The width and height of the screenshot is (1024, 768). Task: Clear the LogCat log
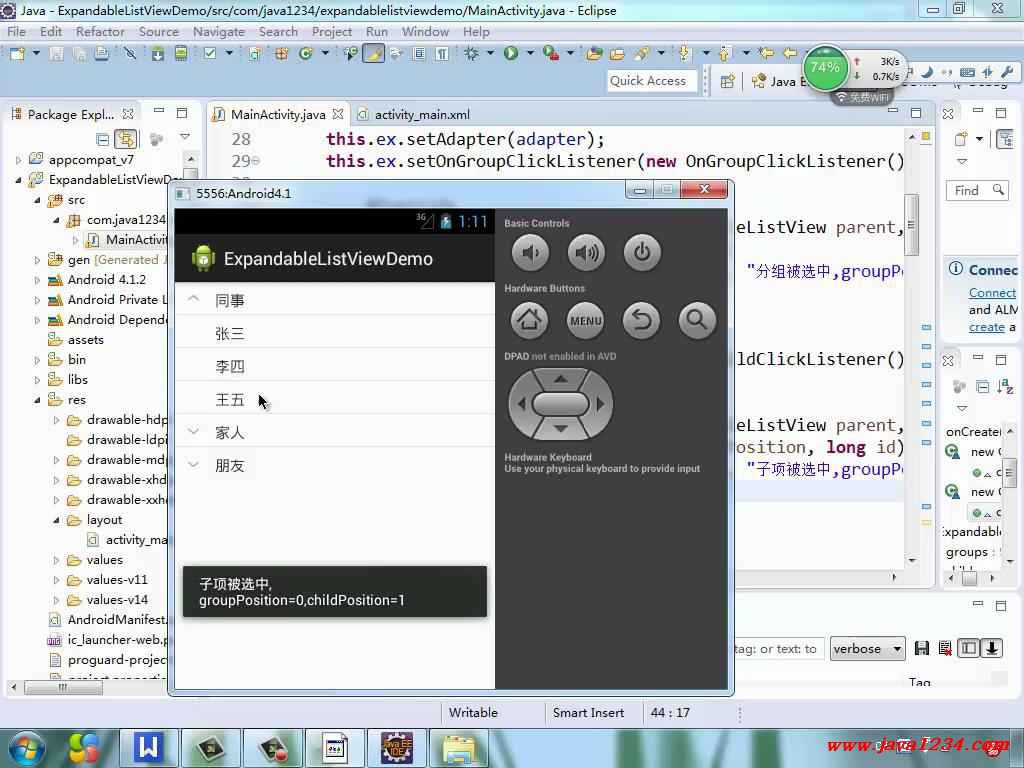pos(945,648)
